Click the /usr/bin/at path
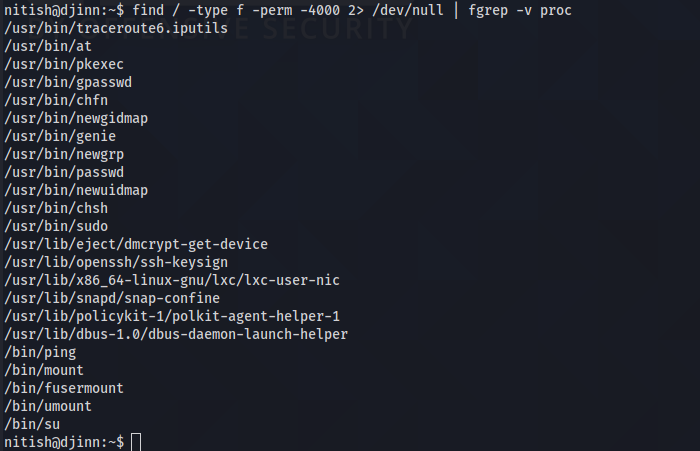The width and height of the screenshot is (700, 451). pos(48,46)
